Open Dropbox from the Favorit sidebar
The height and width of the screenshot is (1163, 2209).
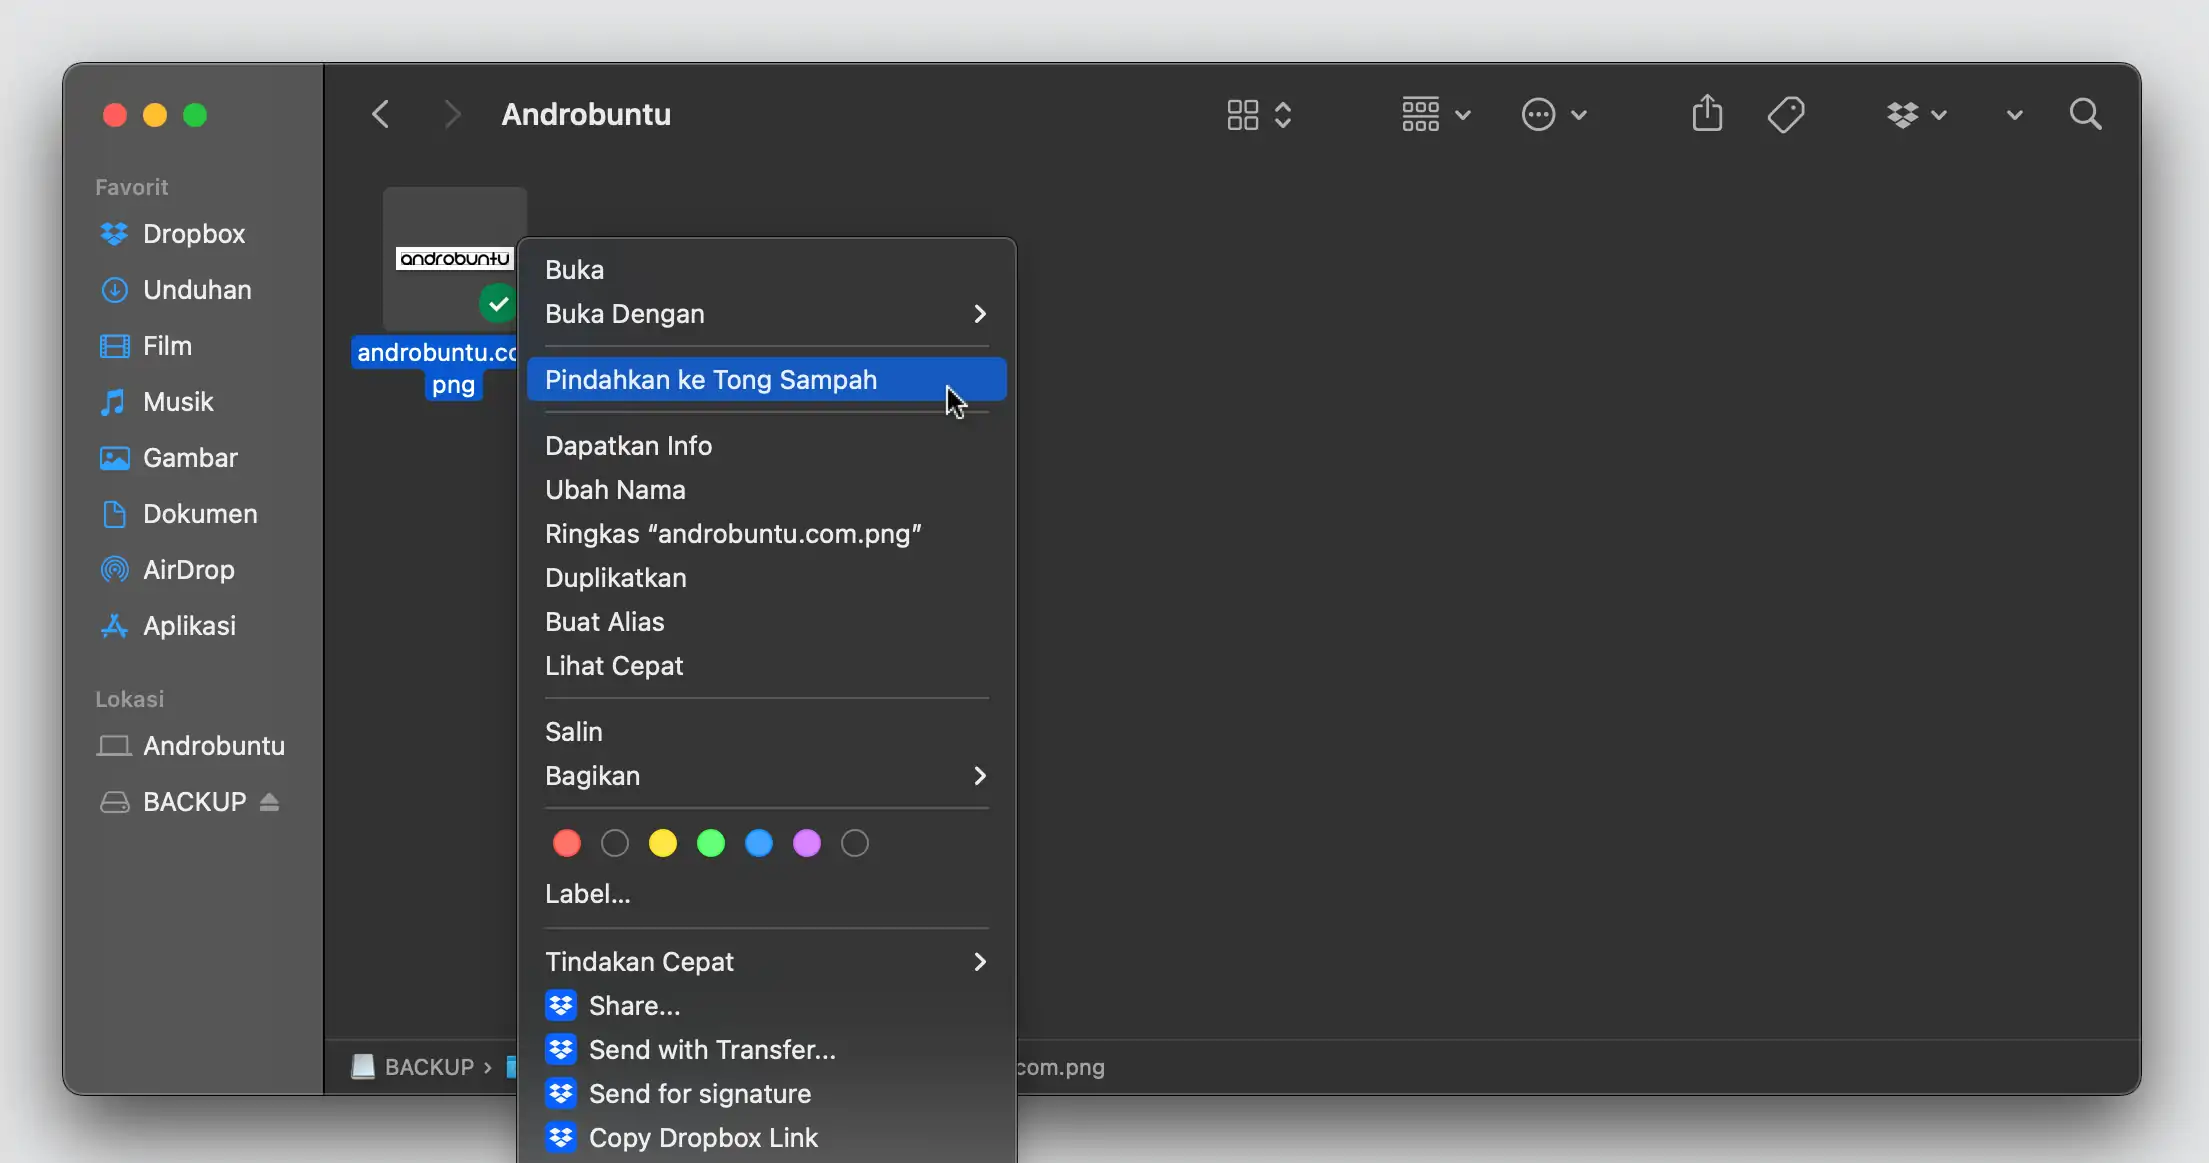click(x=193, y=233)
